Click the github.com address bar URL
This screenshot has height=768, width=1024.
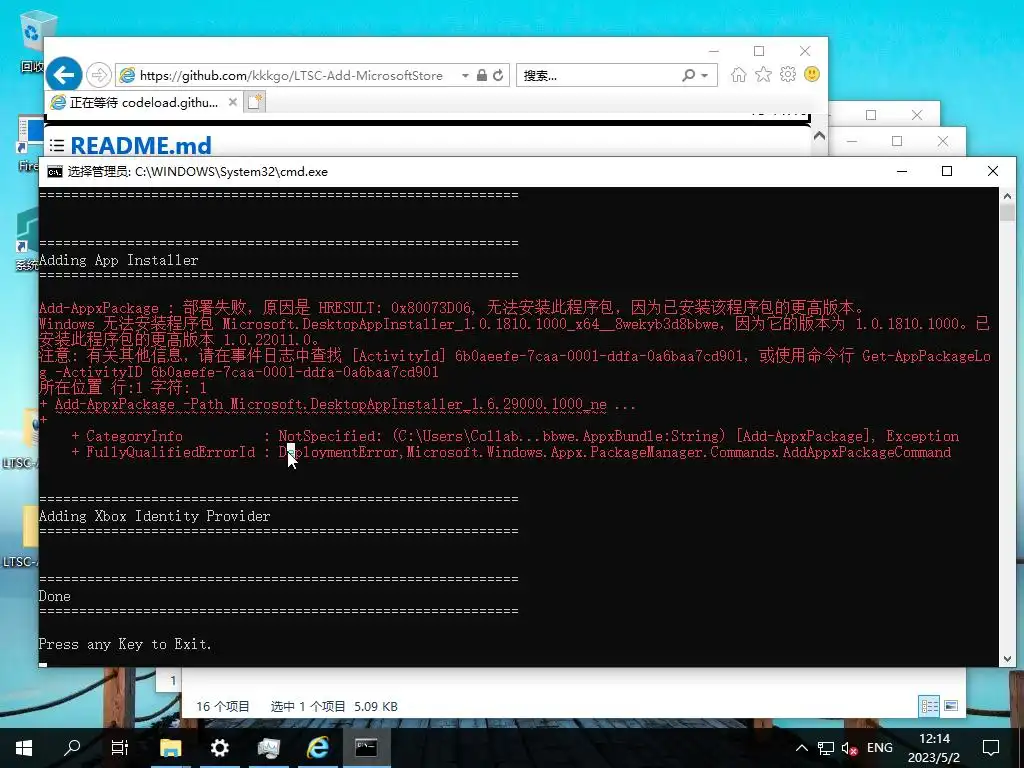(291, 76)
